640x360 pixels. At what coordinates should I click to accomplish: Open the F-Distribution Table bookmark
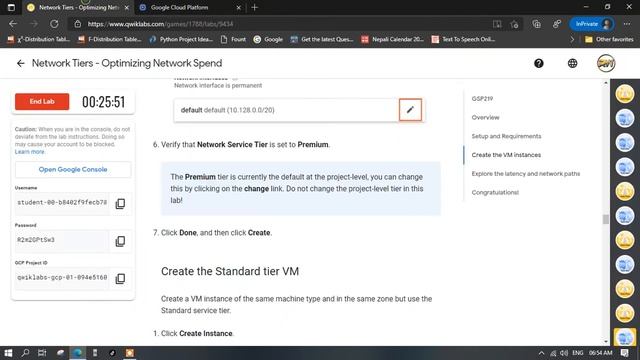coord(110,40)
